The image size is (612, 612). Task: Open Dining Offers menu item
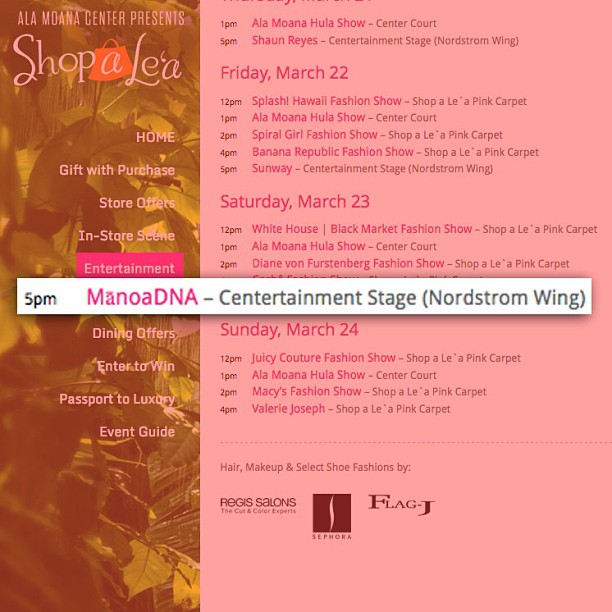(134, 334)
